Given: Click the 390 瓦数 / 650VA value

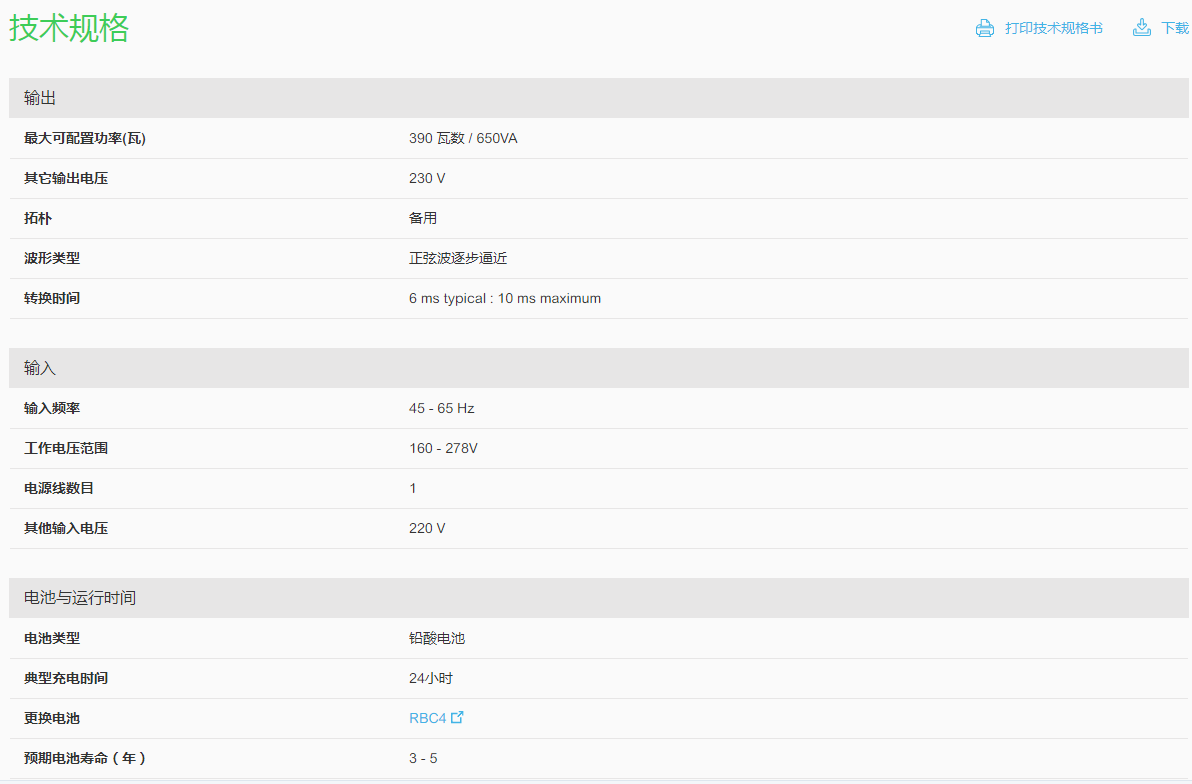Looking at the screenshot, I should point(463,138).
